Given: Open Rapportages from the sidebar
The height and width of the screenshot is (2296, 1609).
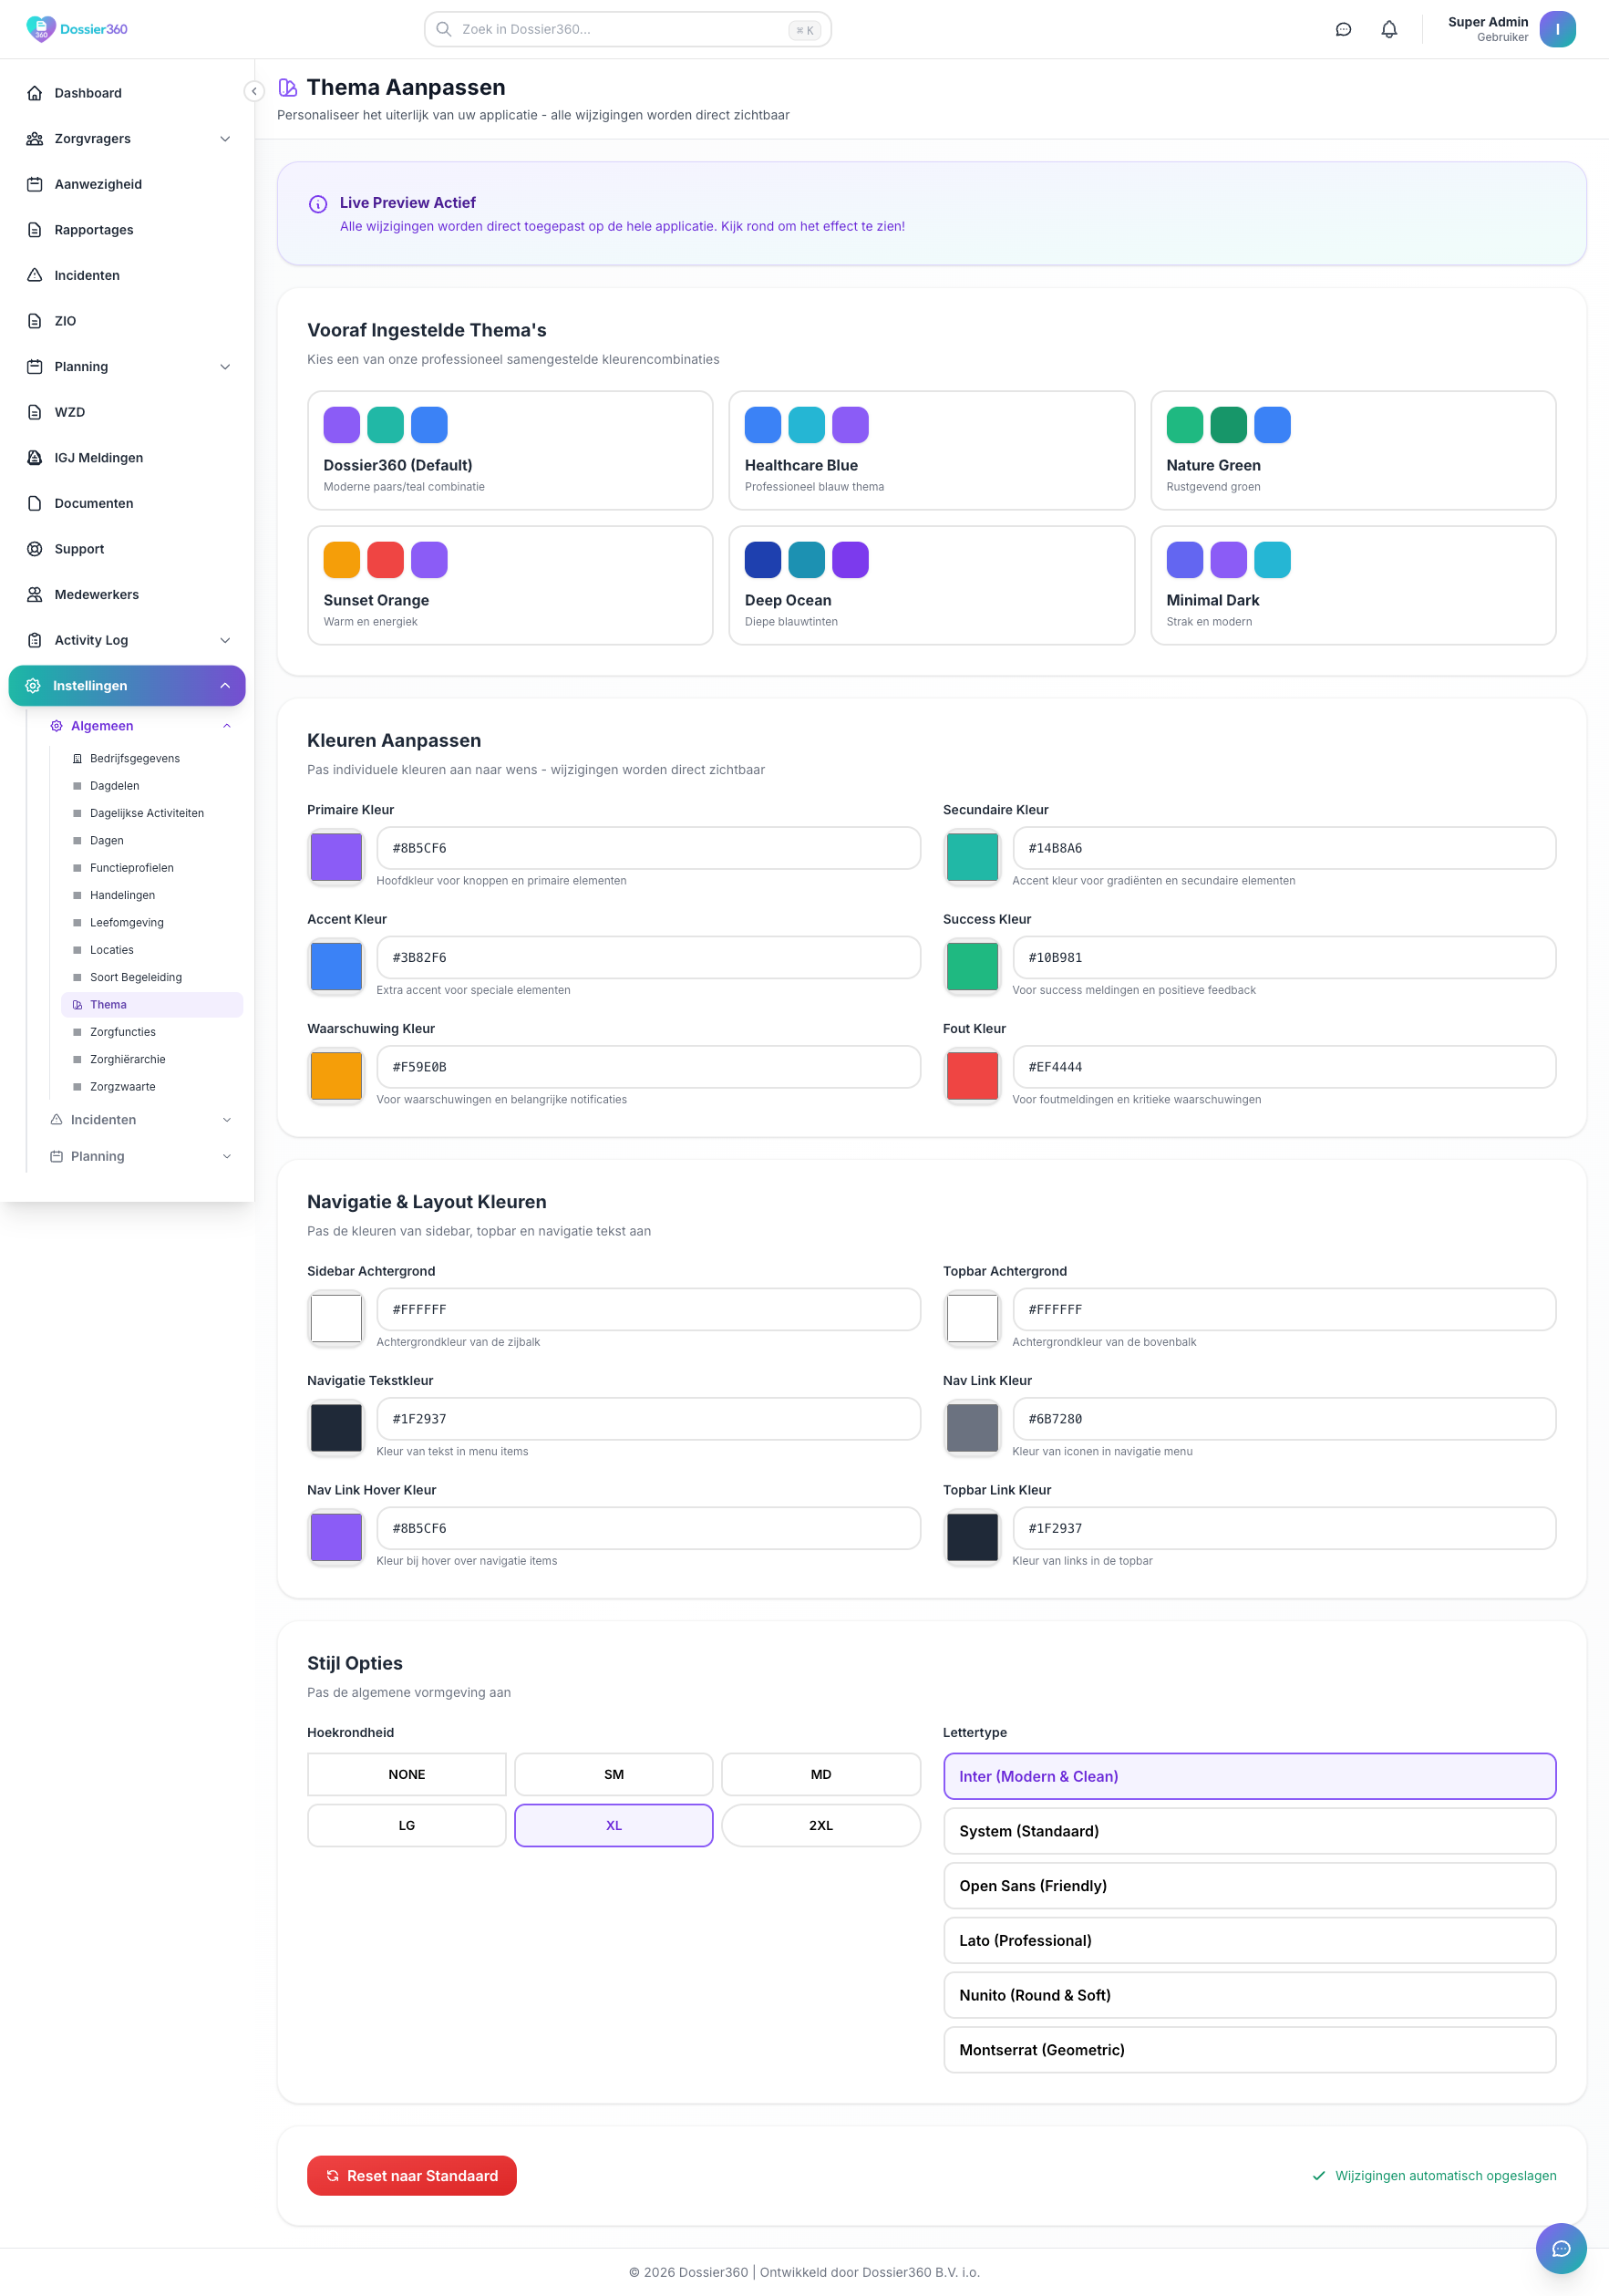Looking at the screenshot, I should click(x=93, y=230).
